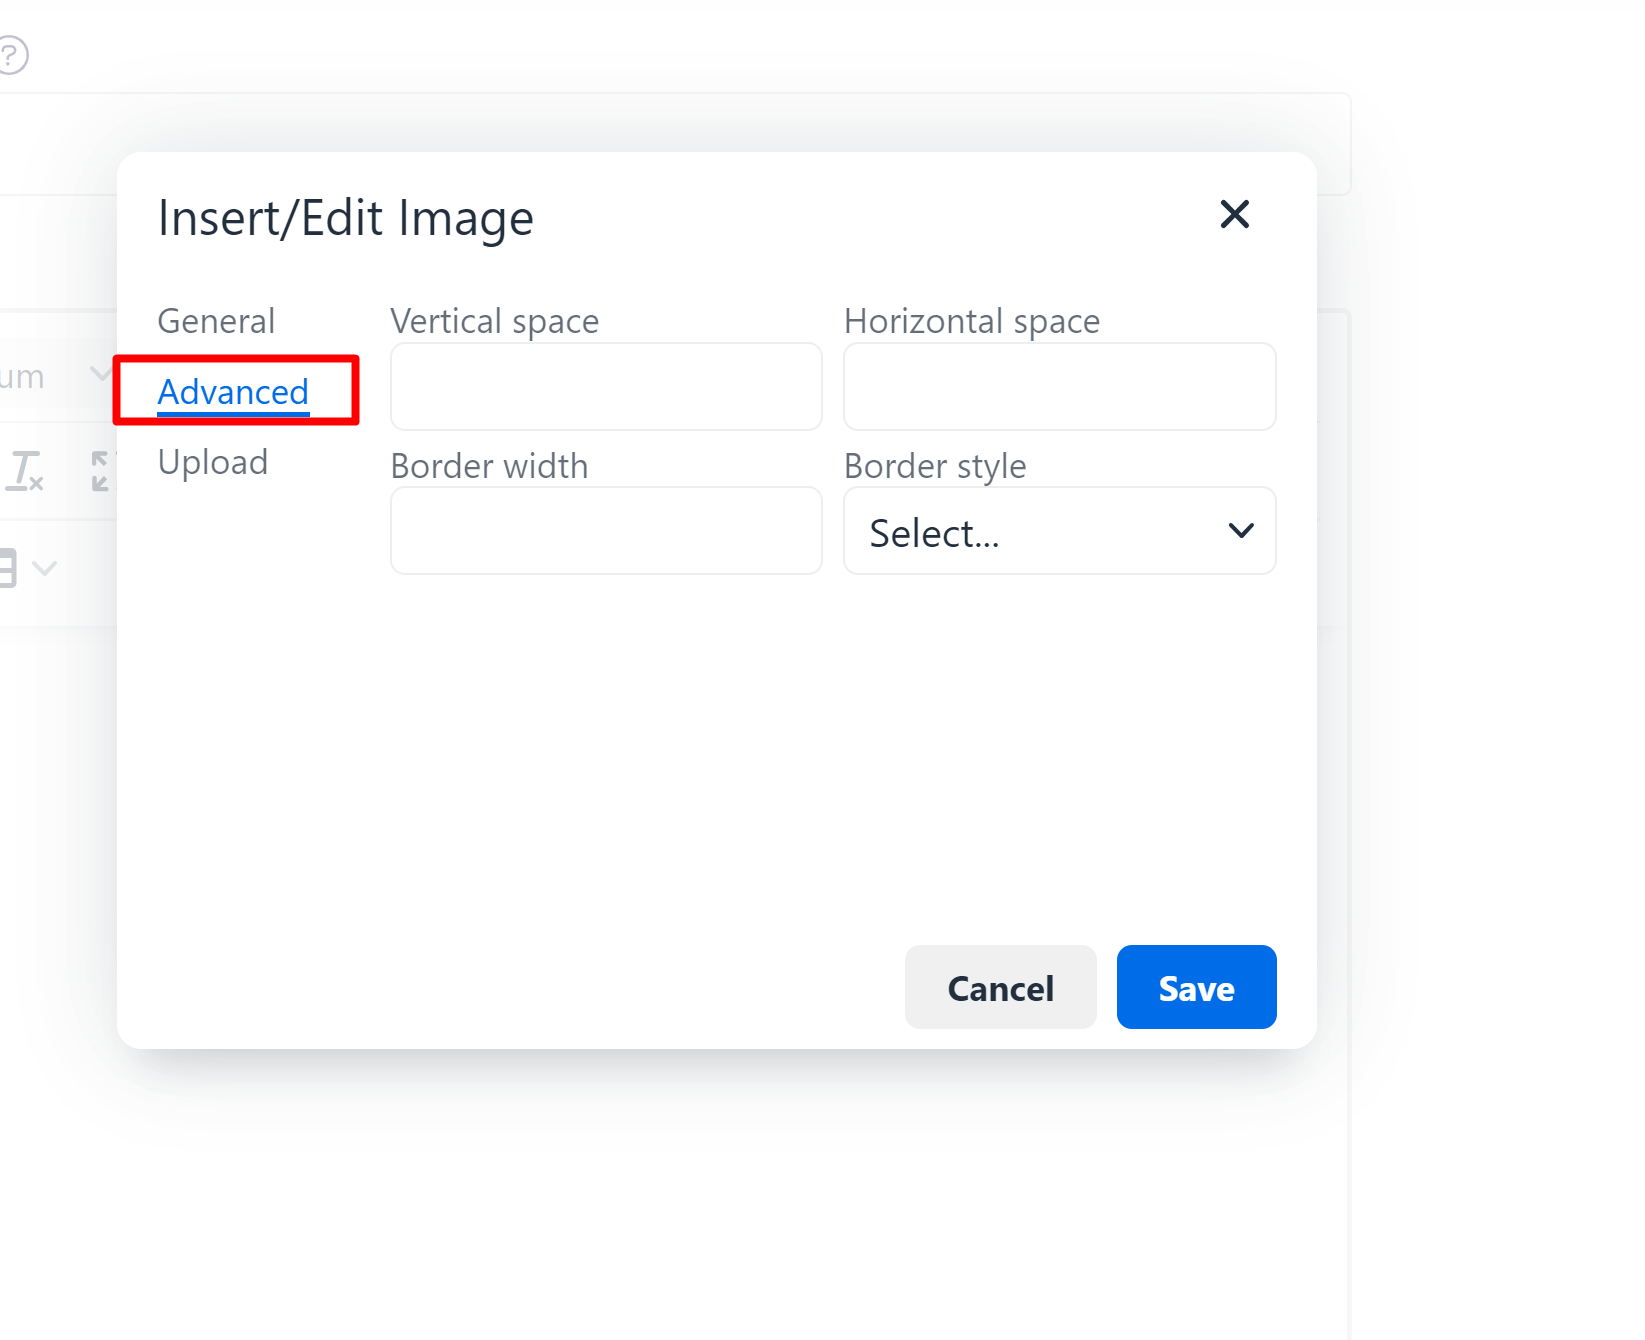
Task: Select the Border width text box
Action: (606, 531)
